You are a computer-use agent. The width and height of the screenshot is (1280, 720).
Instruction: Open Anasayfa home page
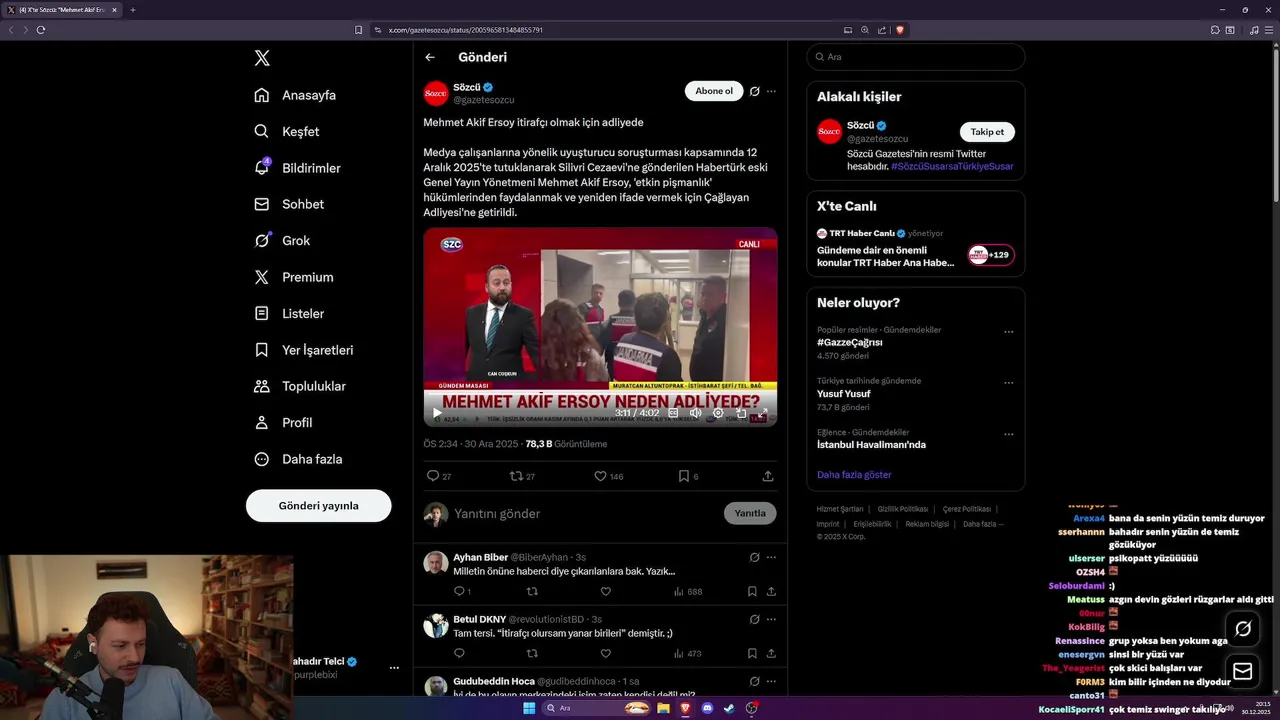tap(295, 95)
